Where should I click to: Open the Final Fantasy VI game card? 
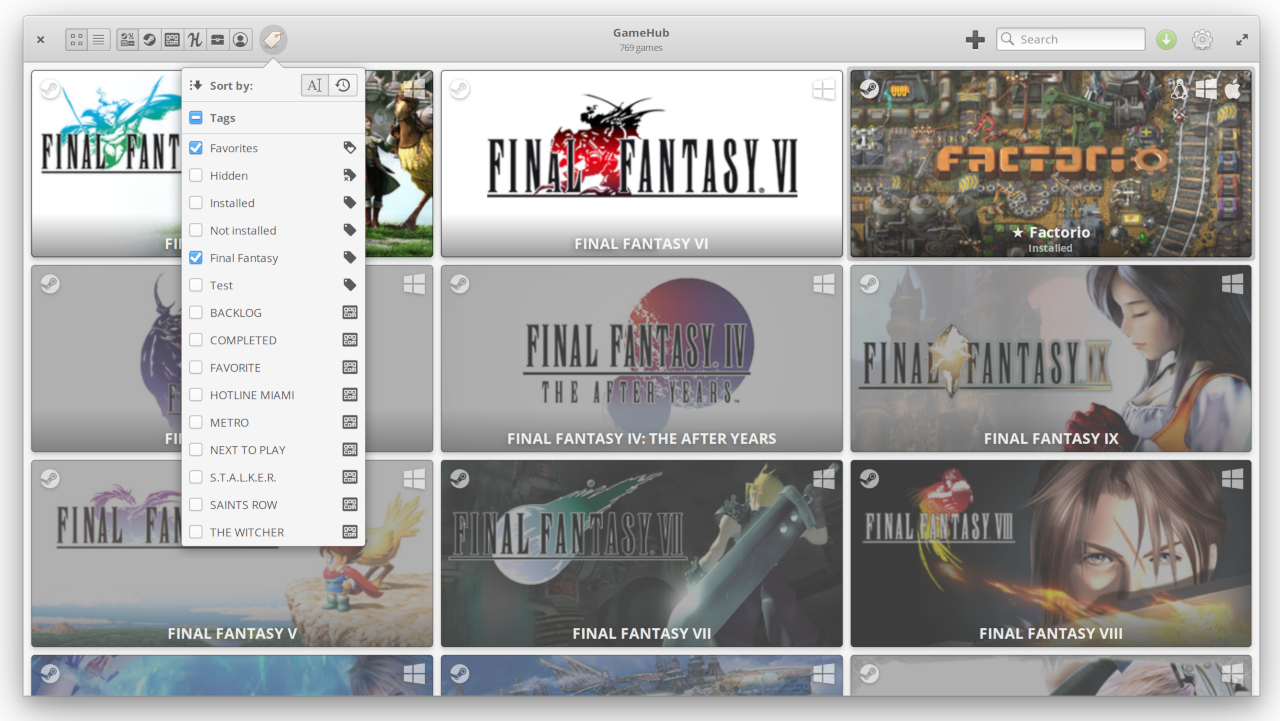point(642,164)
